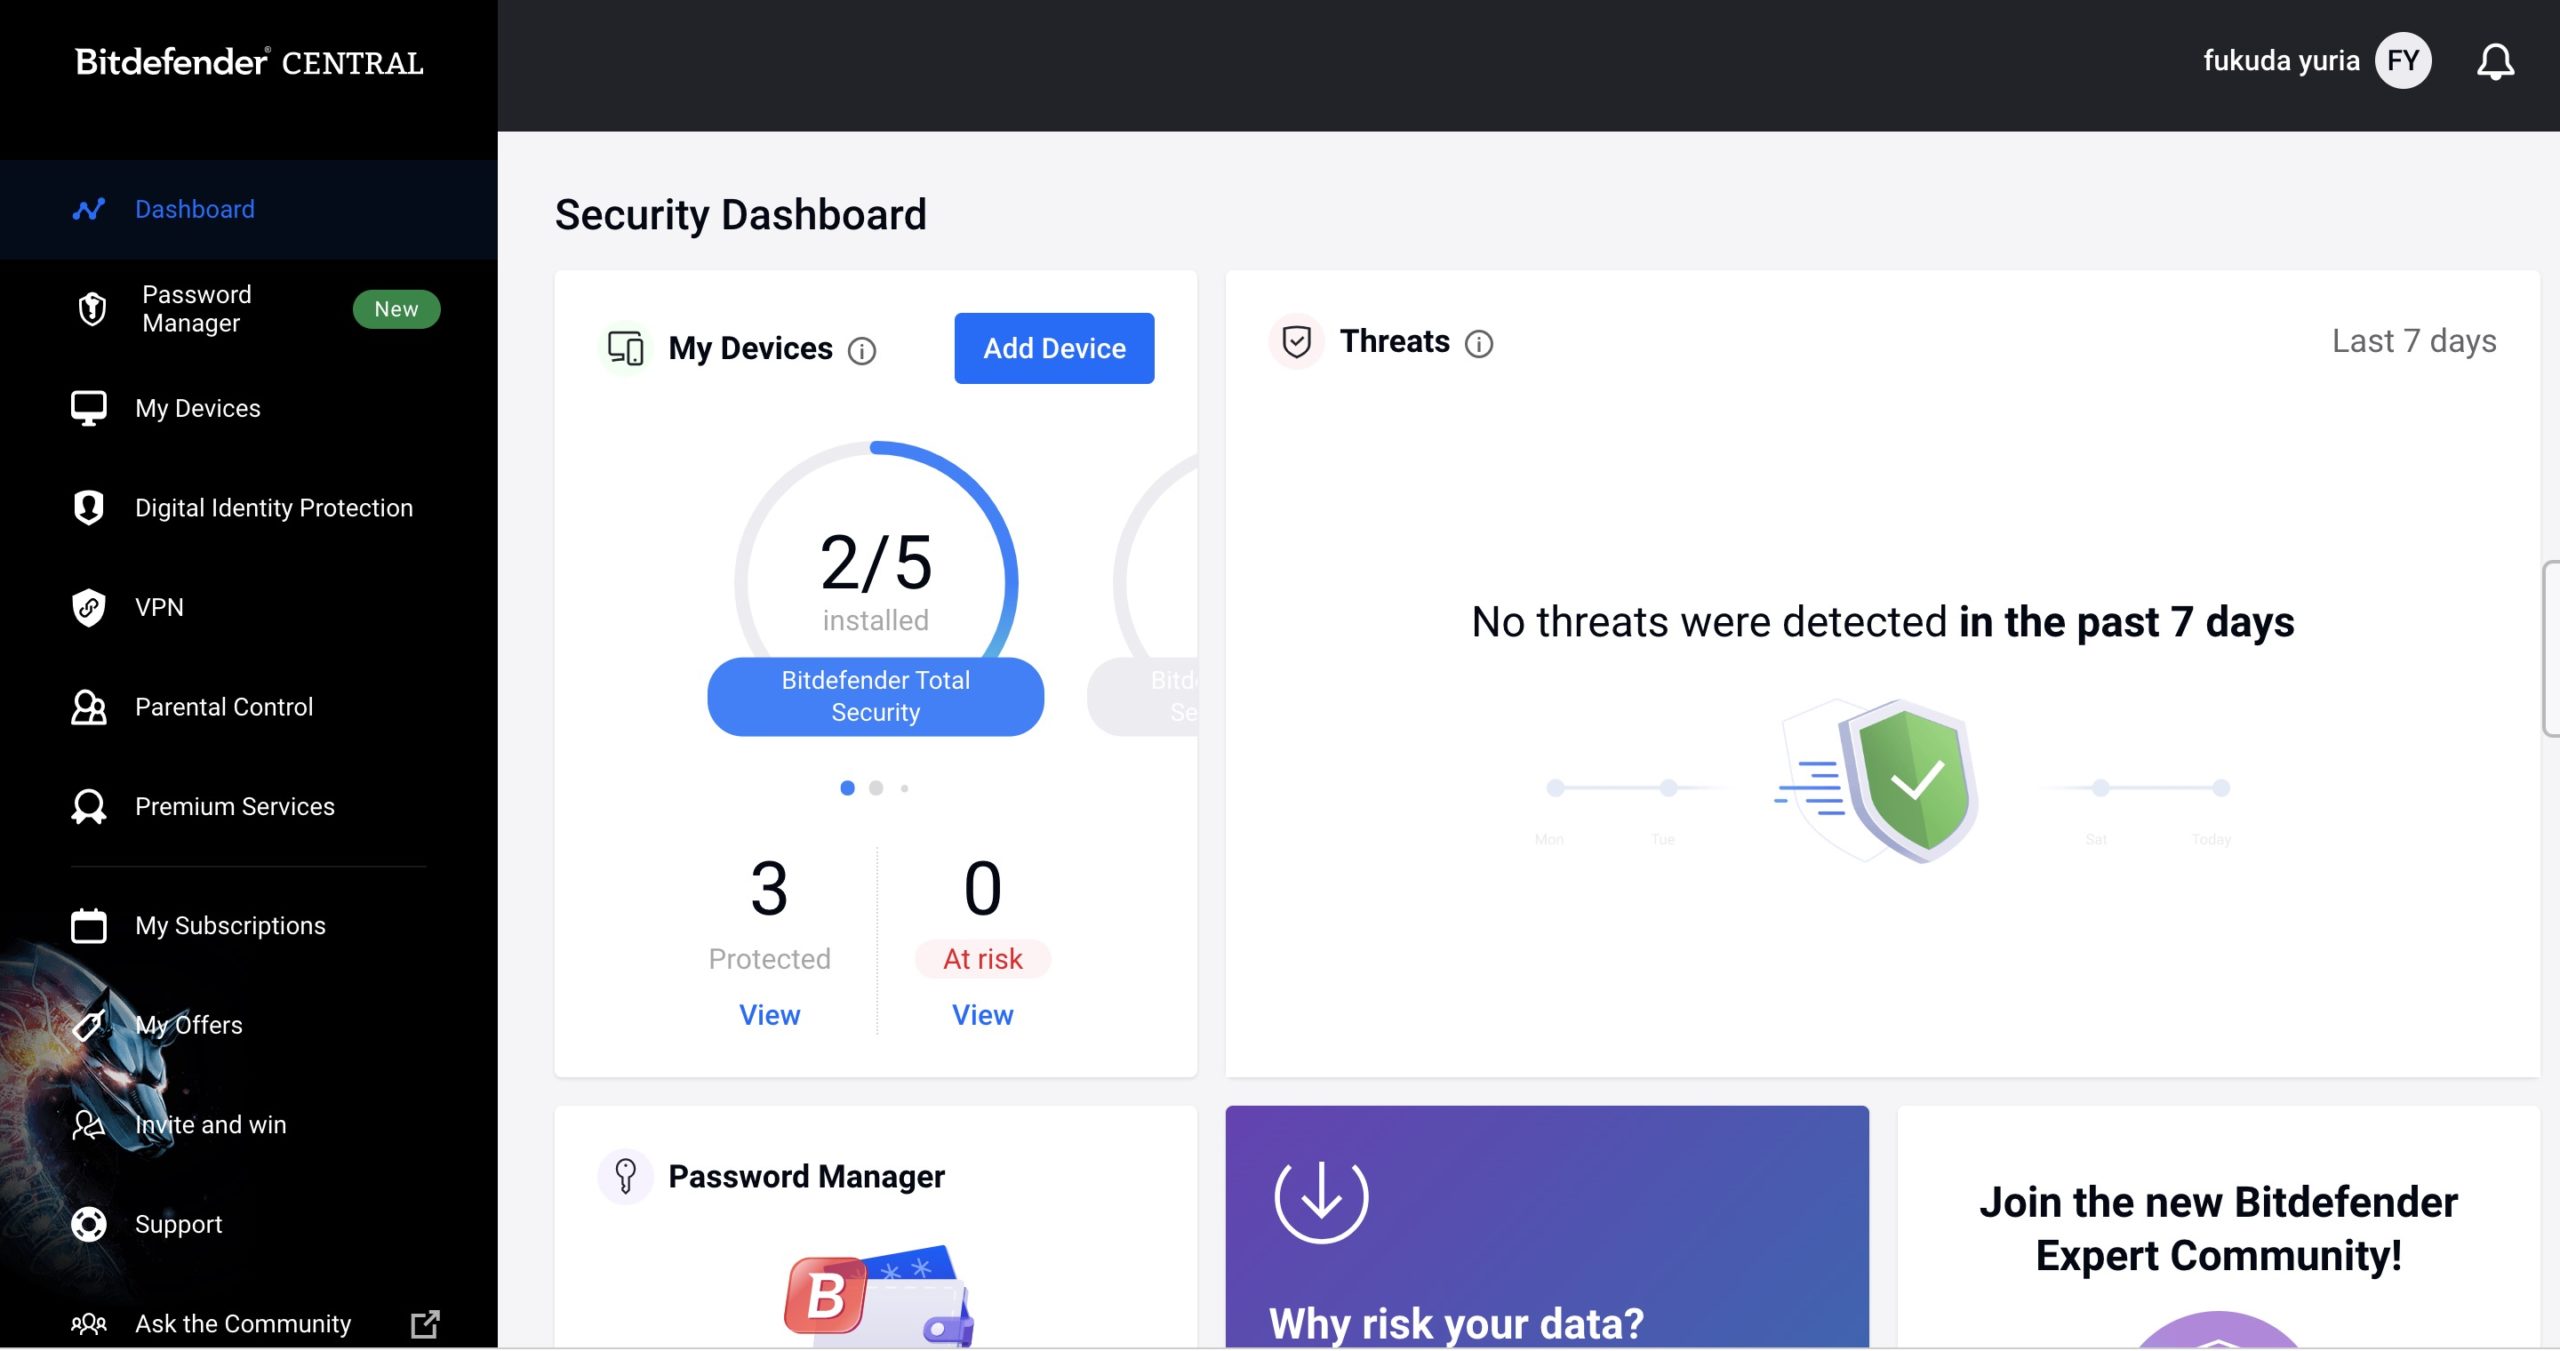Click the Password Manager wallet illustration

click(x=879, y=1296)
